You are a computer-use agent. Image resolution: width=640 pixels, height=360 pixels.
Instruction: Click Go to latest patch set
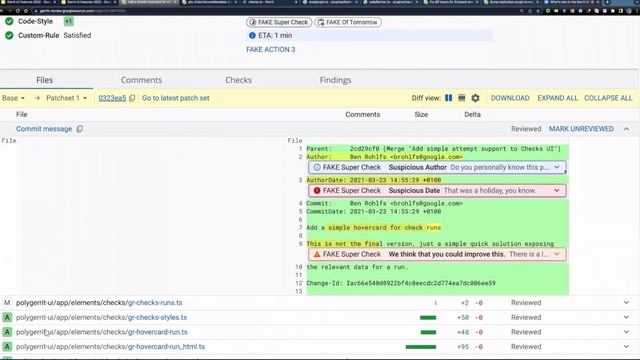pyautogui.click(x=176, y=98)
